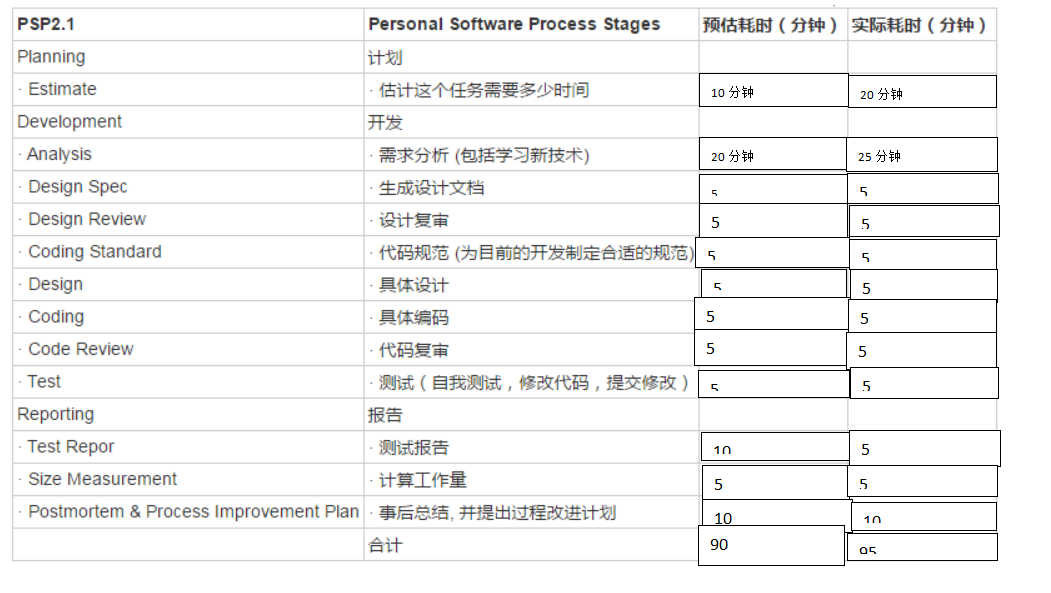Viewport: 1051px width, 593px height.
Task: Click the Development section label
Action: pyautogui.click(x=69, y=122)
